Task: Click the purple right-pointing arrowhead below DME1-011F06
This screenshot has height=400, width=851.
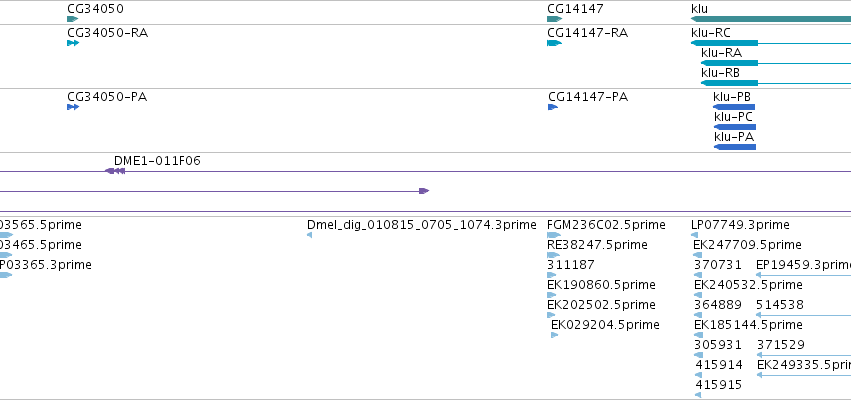Action: [x=424, y=191]
